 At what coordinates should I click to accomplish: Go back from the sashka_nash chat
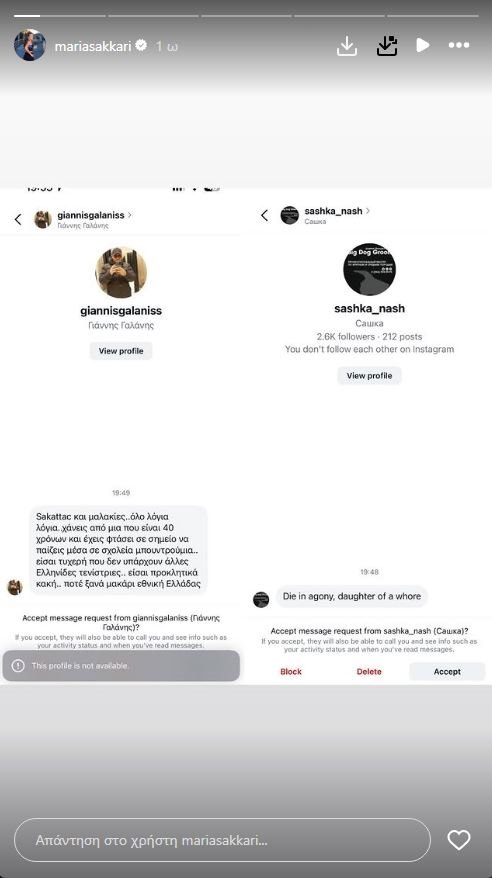[265, 216]
